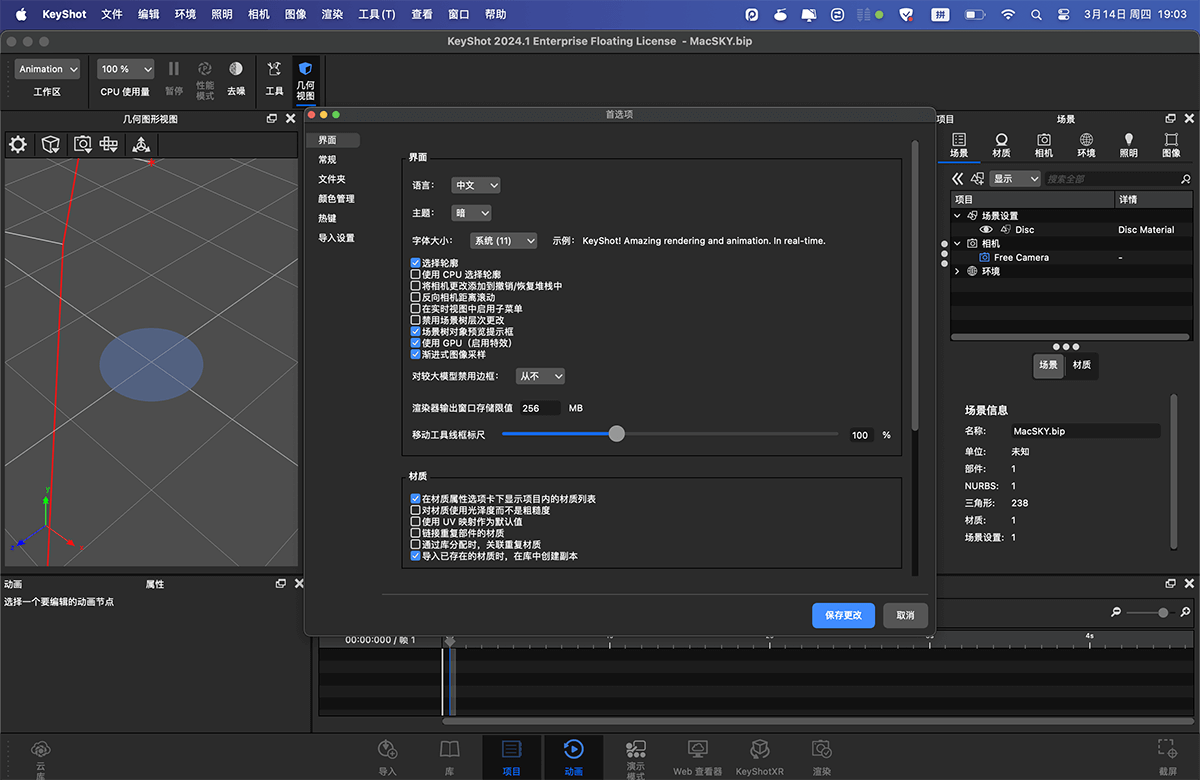Open the CPU usage 100 % dropdown
The image size is (1200, 780).
click(x=126, y=69)
